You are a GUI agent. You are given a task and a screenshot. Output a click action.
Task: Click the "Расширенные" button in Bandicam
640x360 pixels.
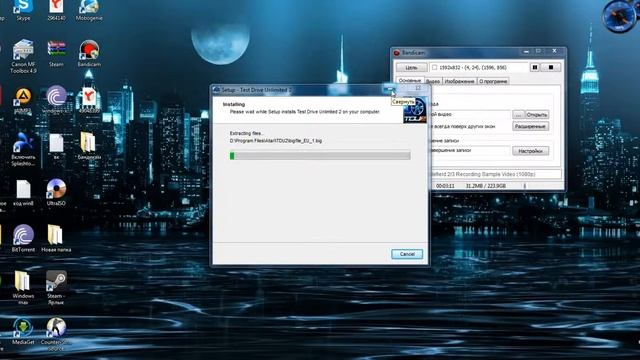(x=531, y=127)
